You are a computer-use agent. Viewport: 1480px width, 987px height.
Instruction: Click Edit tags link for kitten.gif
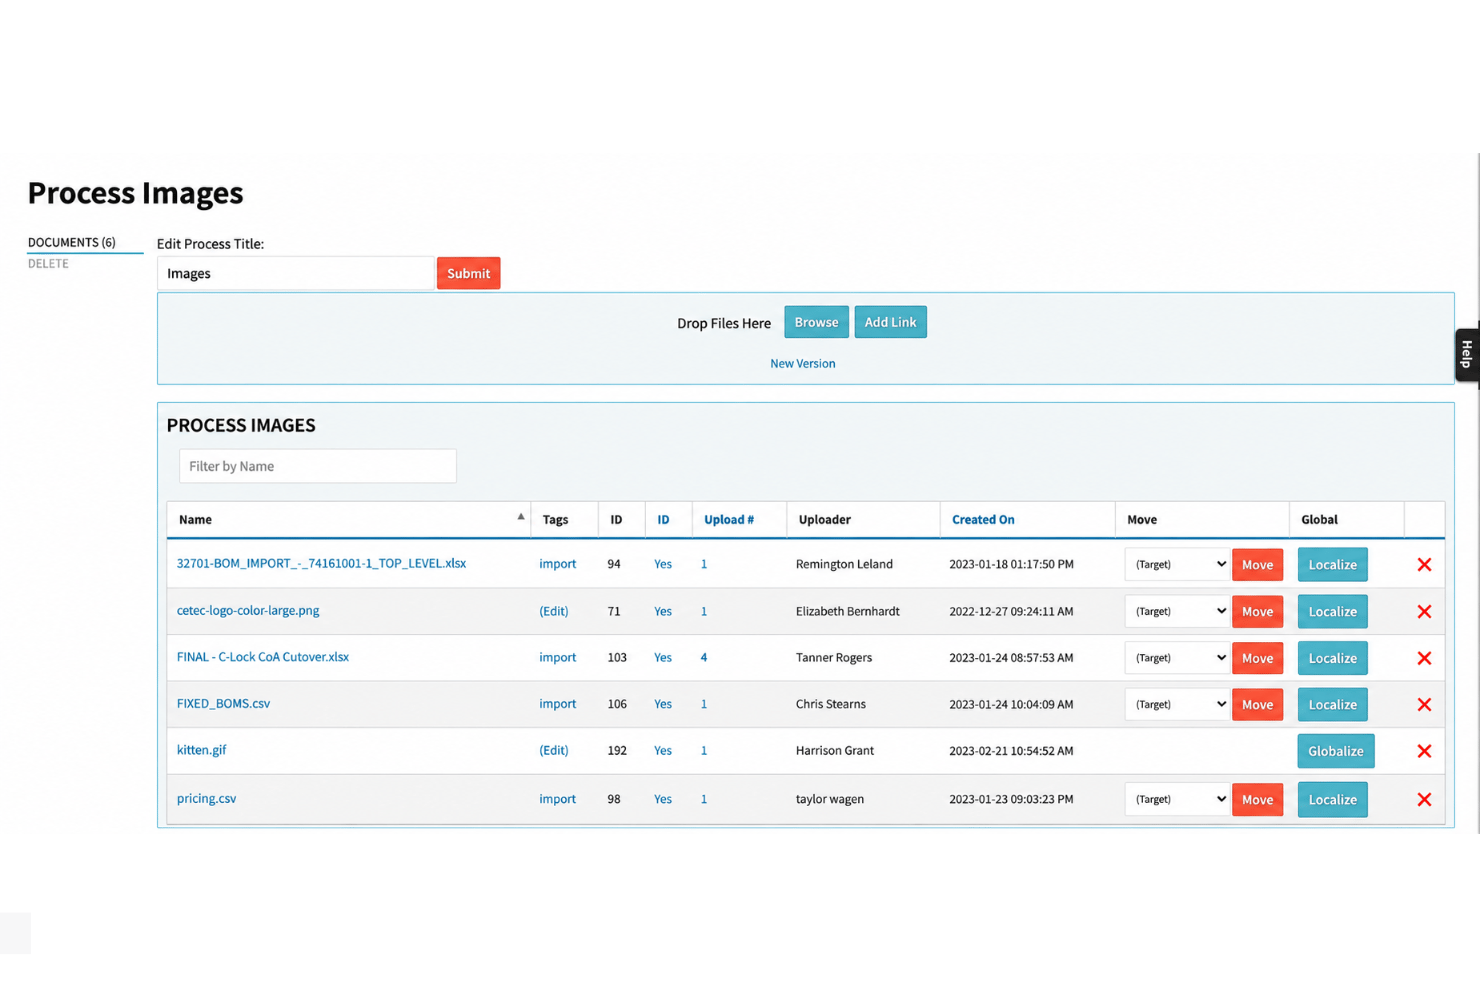554,751
